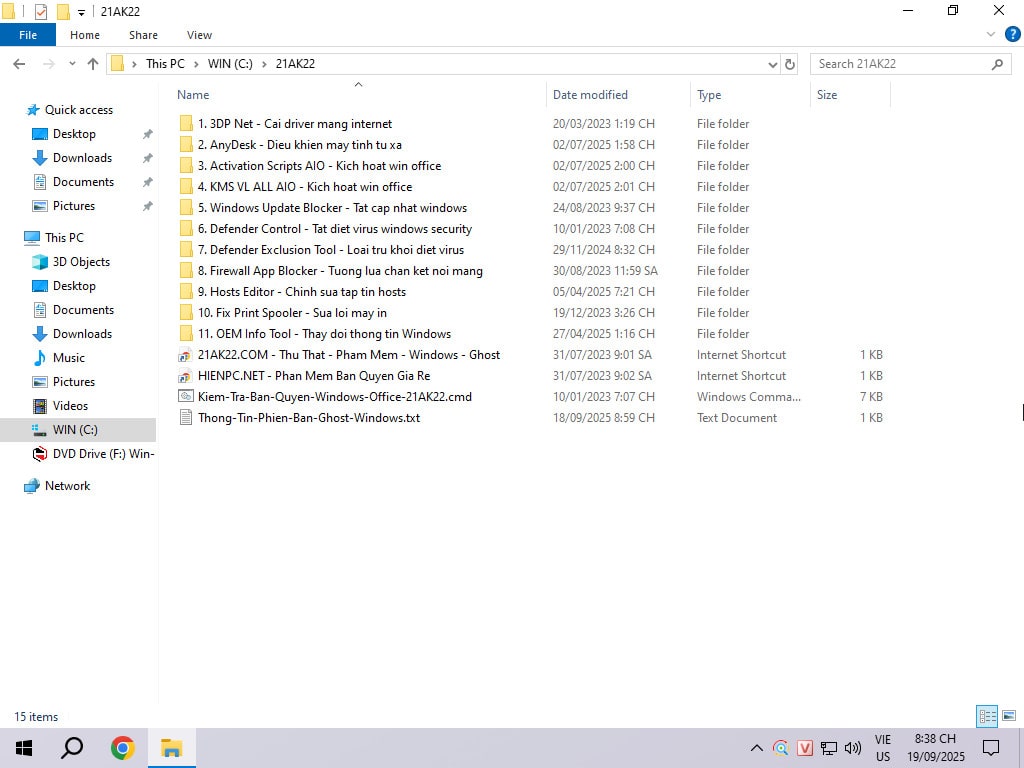1024x768 pixels.
Task: Open the address bar history dropdown
Action: coord(773,64)
